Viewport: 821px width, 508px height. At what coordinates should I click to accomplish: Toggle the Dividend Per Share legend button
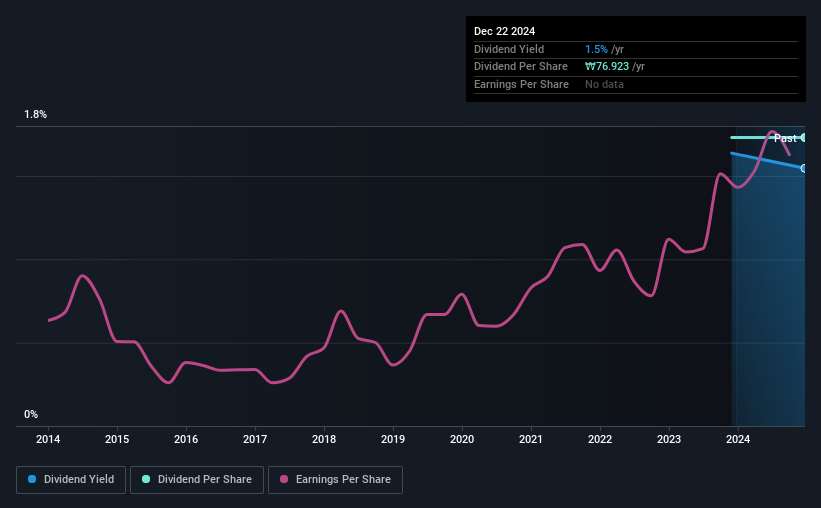[x=197, y=480]
